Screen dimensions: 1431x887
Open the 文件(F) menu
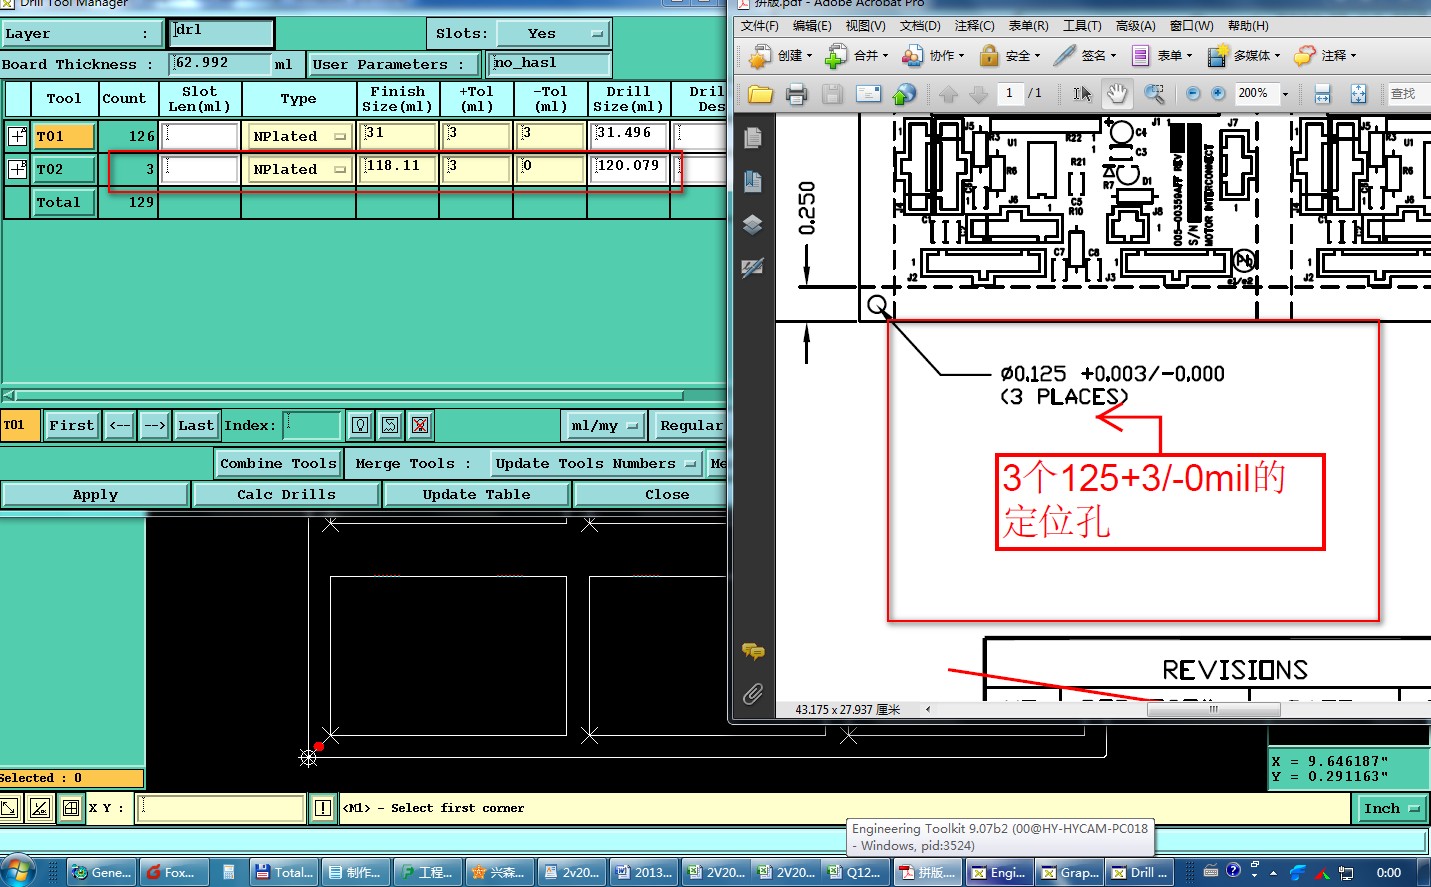point(759,26)
